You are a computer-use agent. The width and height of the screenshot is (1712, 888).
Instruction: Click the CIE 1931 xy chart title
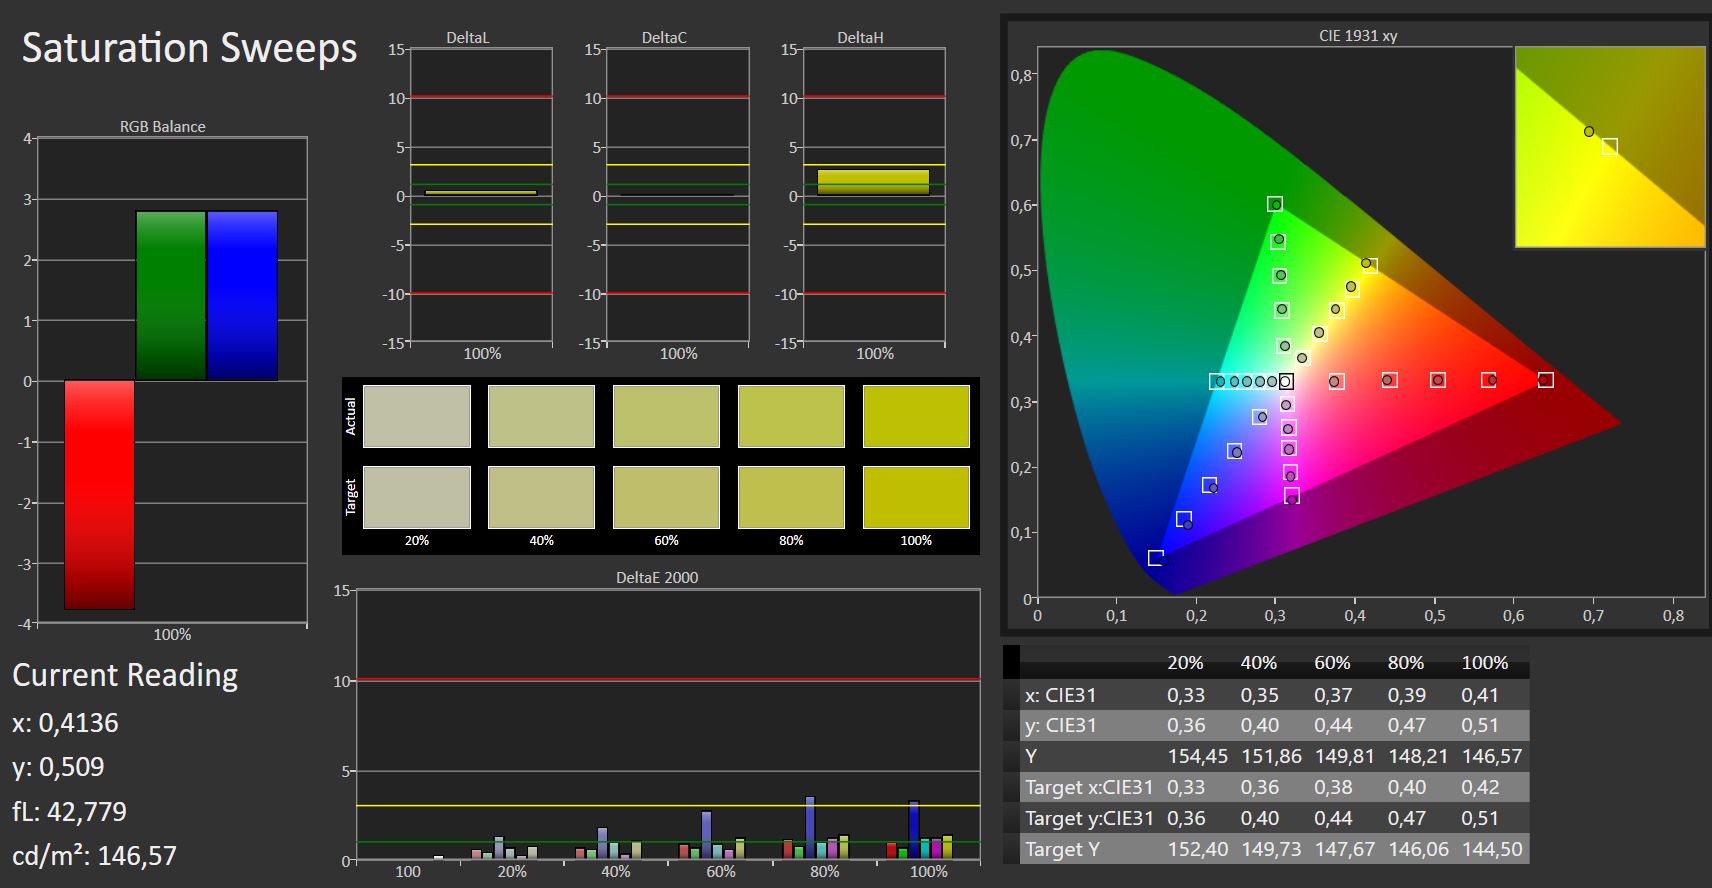point(1358,35)
